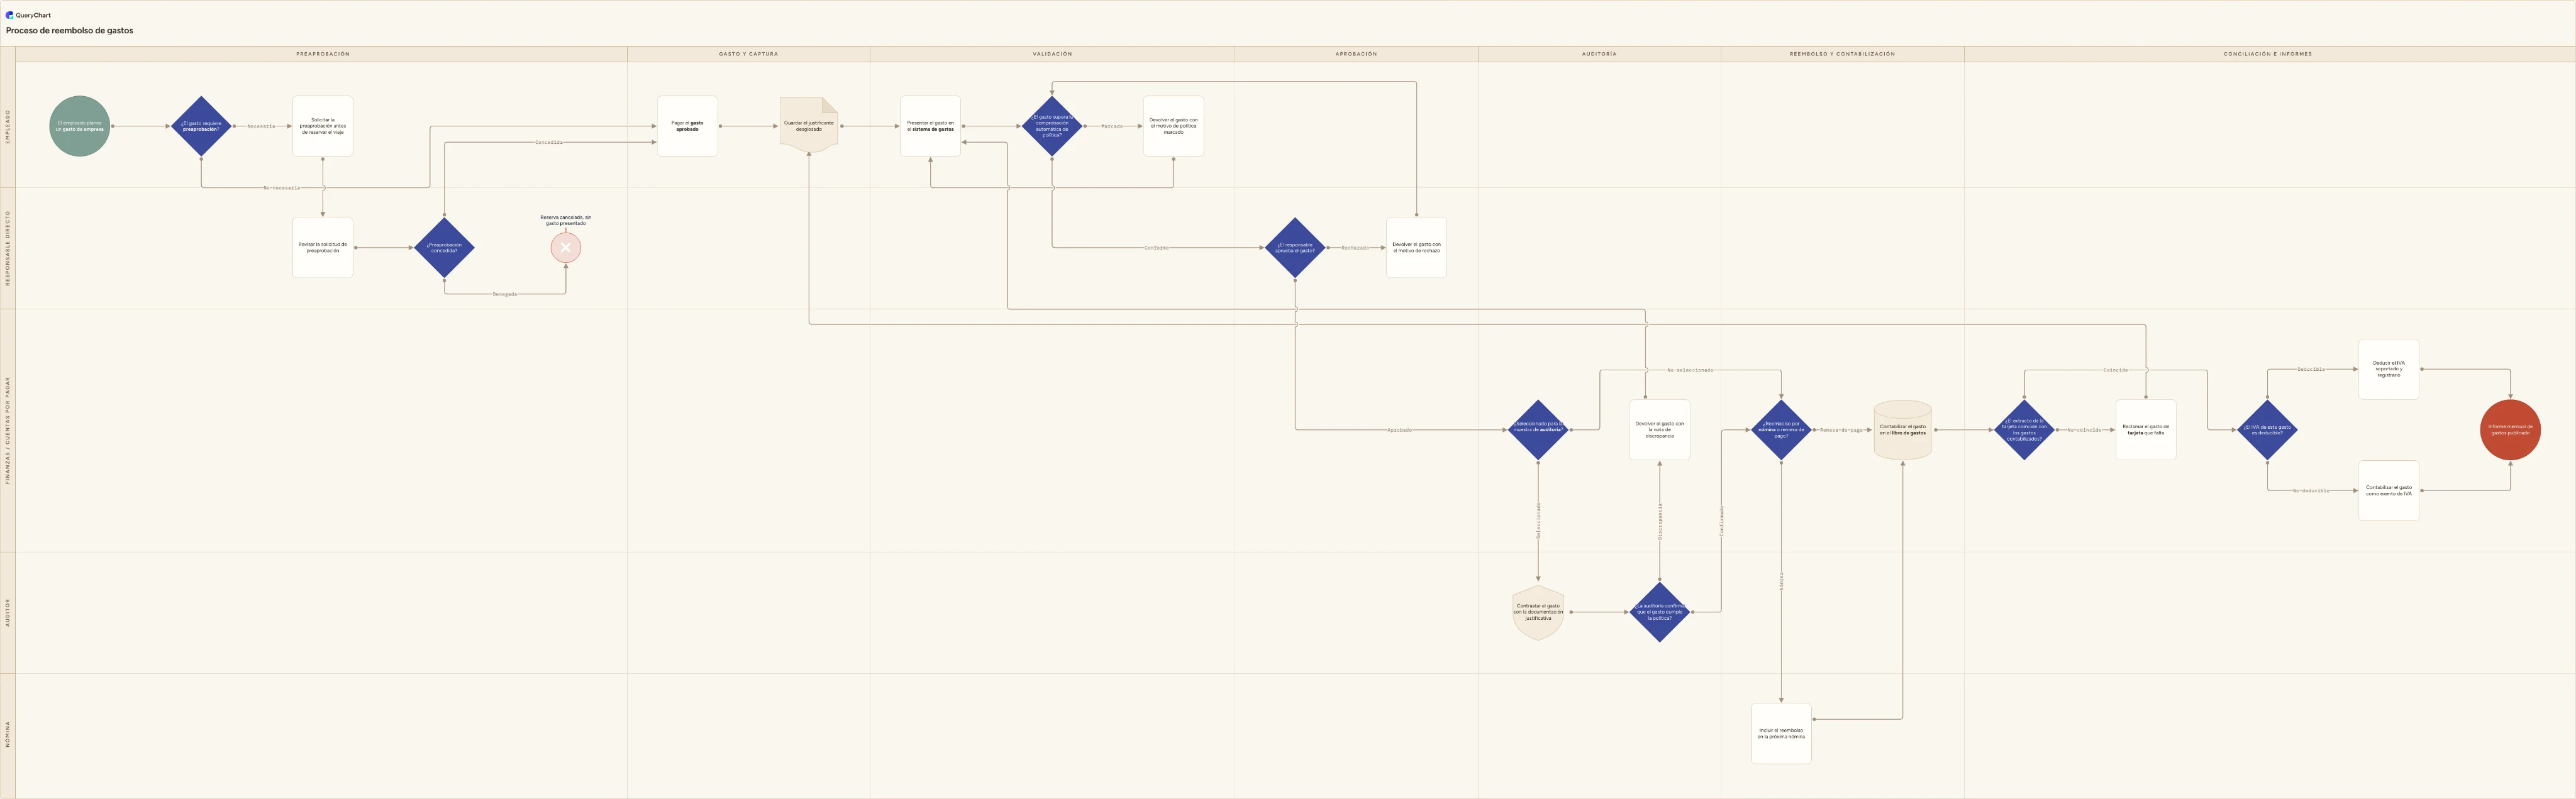Click the 'Remesa-de-pago' connector label
Viewport: 2576px width, 799px height.
click(x=1841, y=430)
